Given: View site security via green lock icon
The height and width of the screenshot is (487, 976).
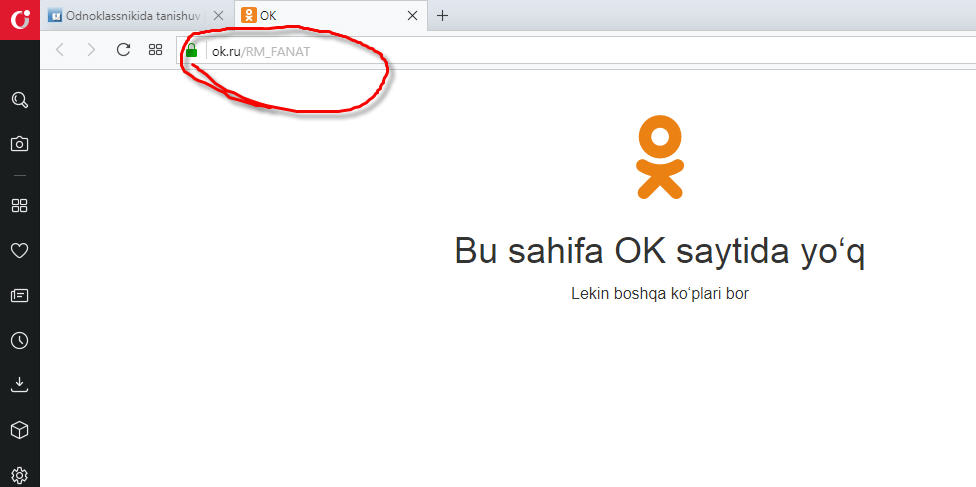Looking at the screenshot, I should point(191,51).
